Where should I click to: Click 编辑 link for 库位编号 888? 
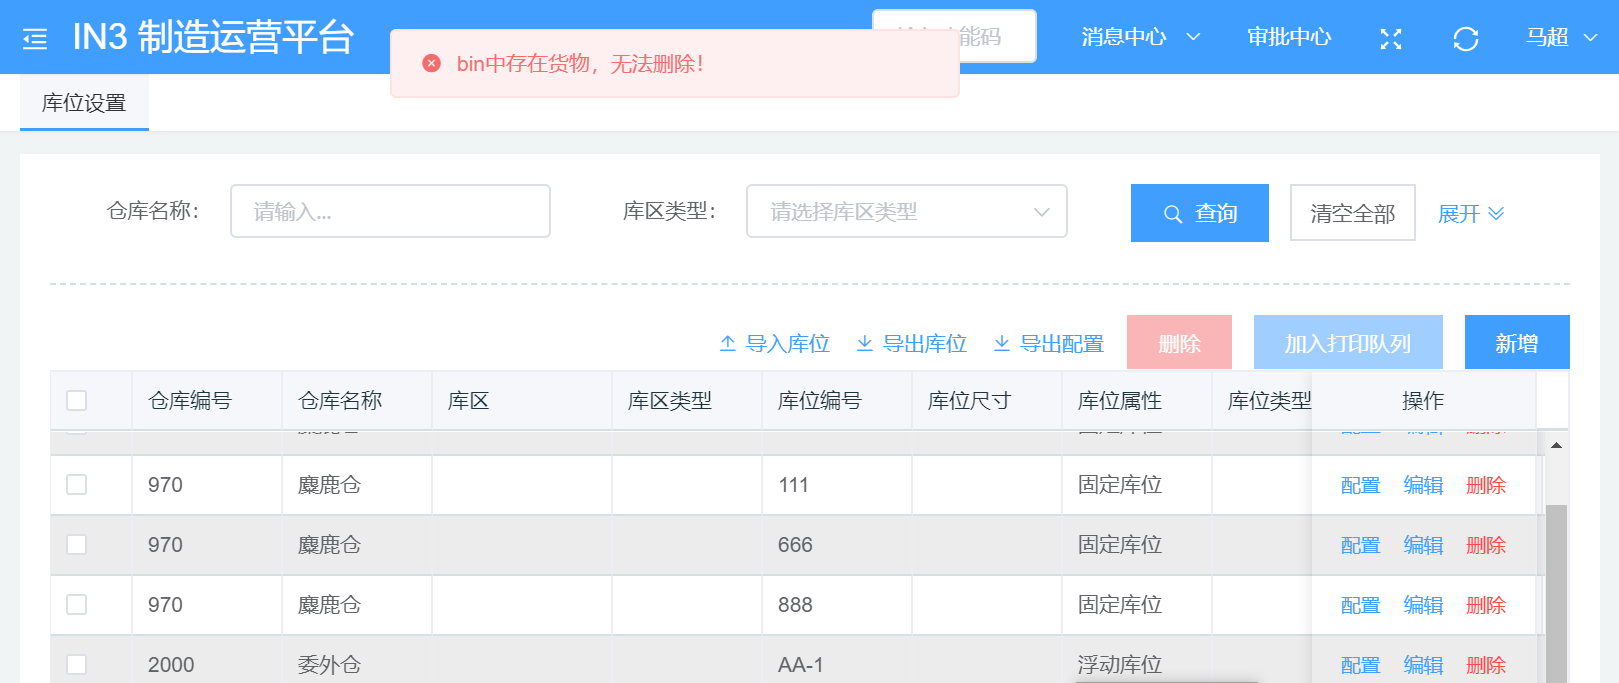pyautogui.click(x=1423, y=605)
